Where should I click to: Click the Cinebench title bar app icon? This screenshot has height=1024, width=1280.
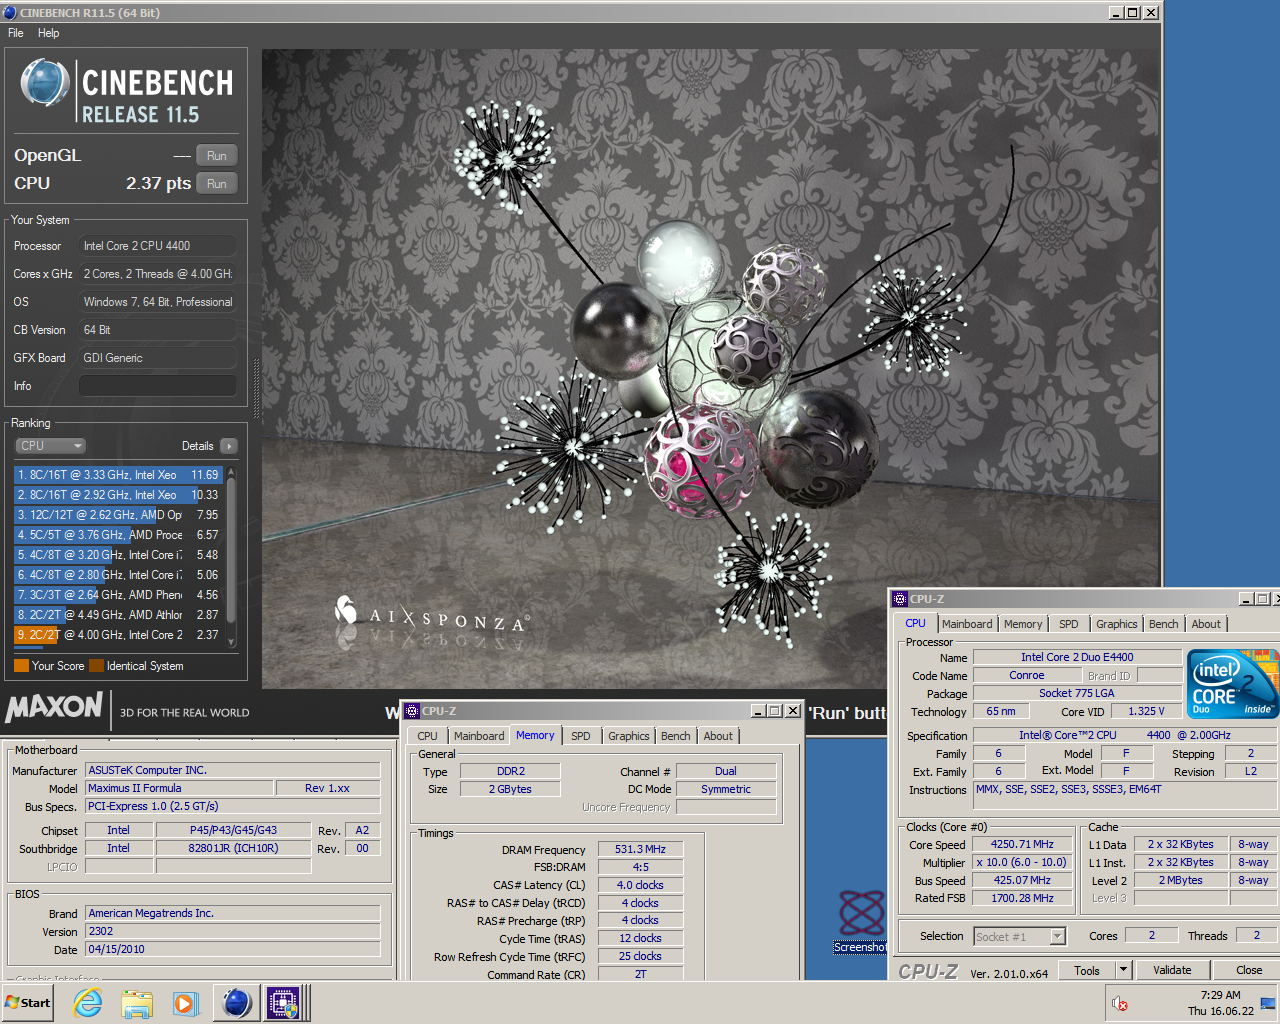tap(10, 13)
